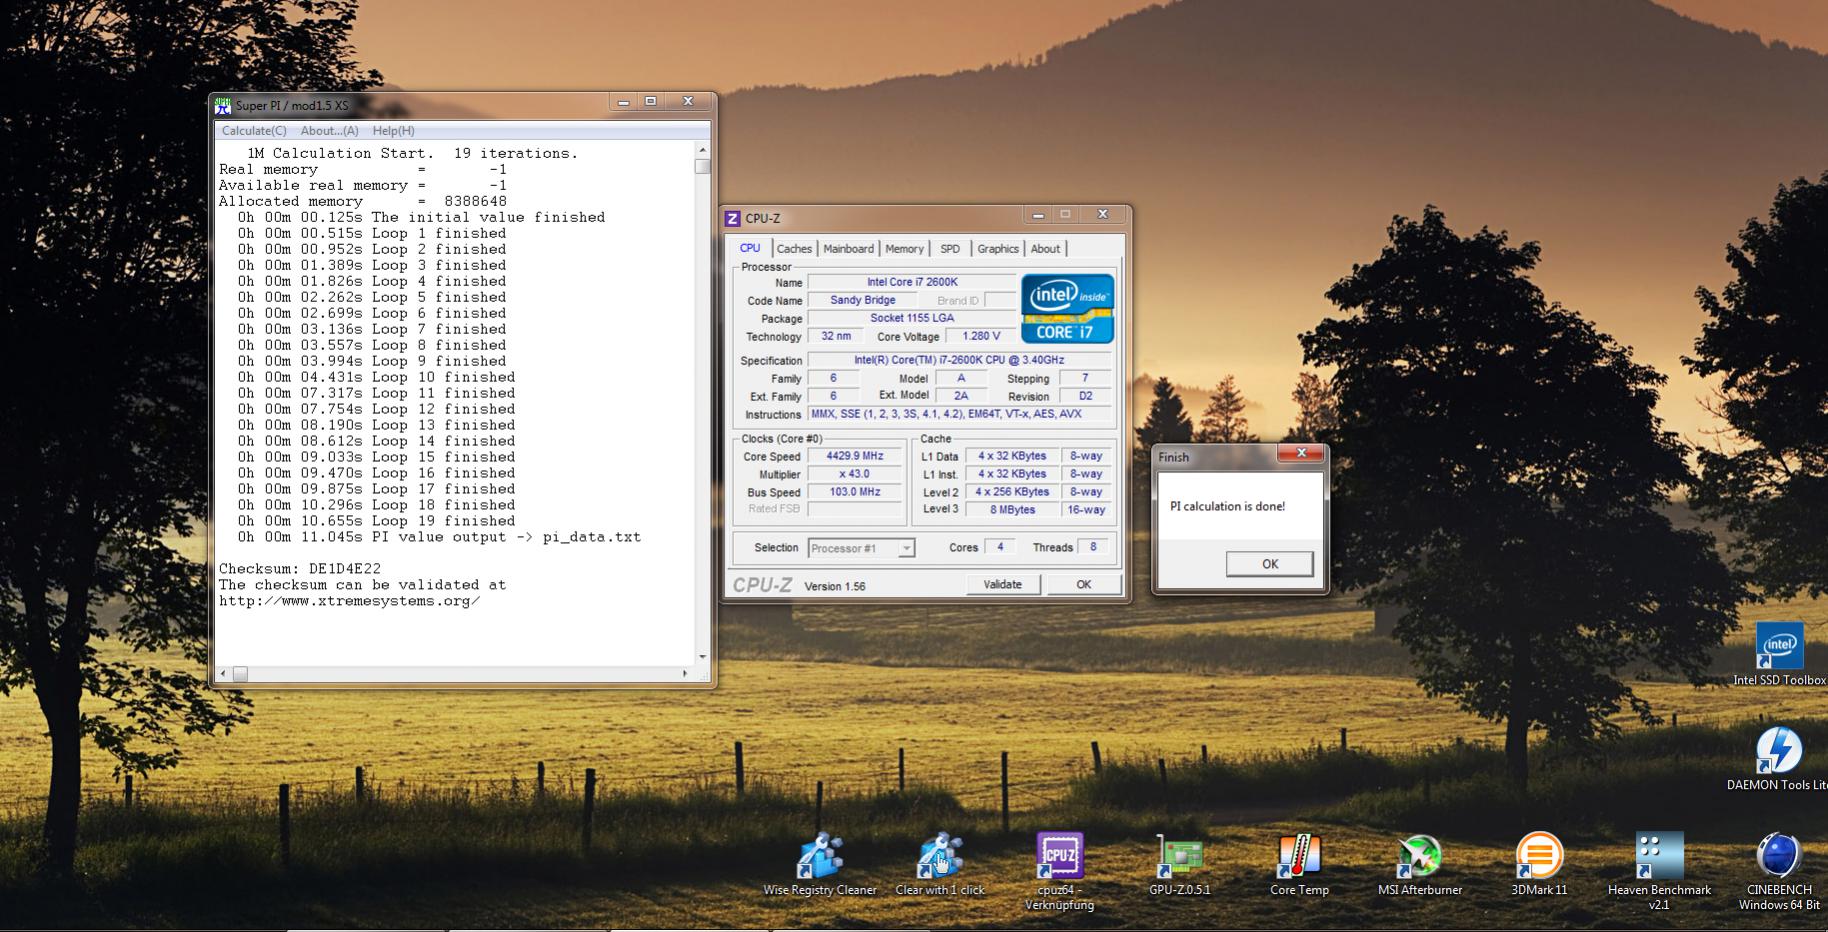1828x932 pixels.
Task: Click Super PI vertical scrollbar down arrow
Action: pyautogui.click(x=703, y=657)
